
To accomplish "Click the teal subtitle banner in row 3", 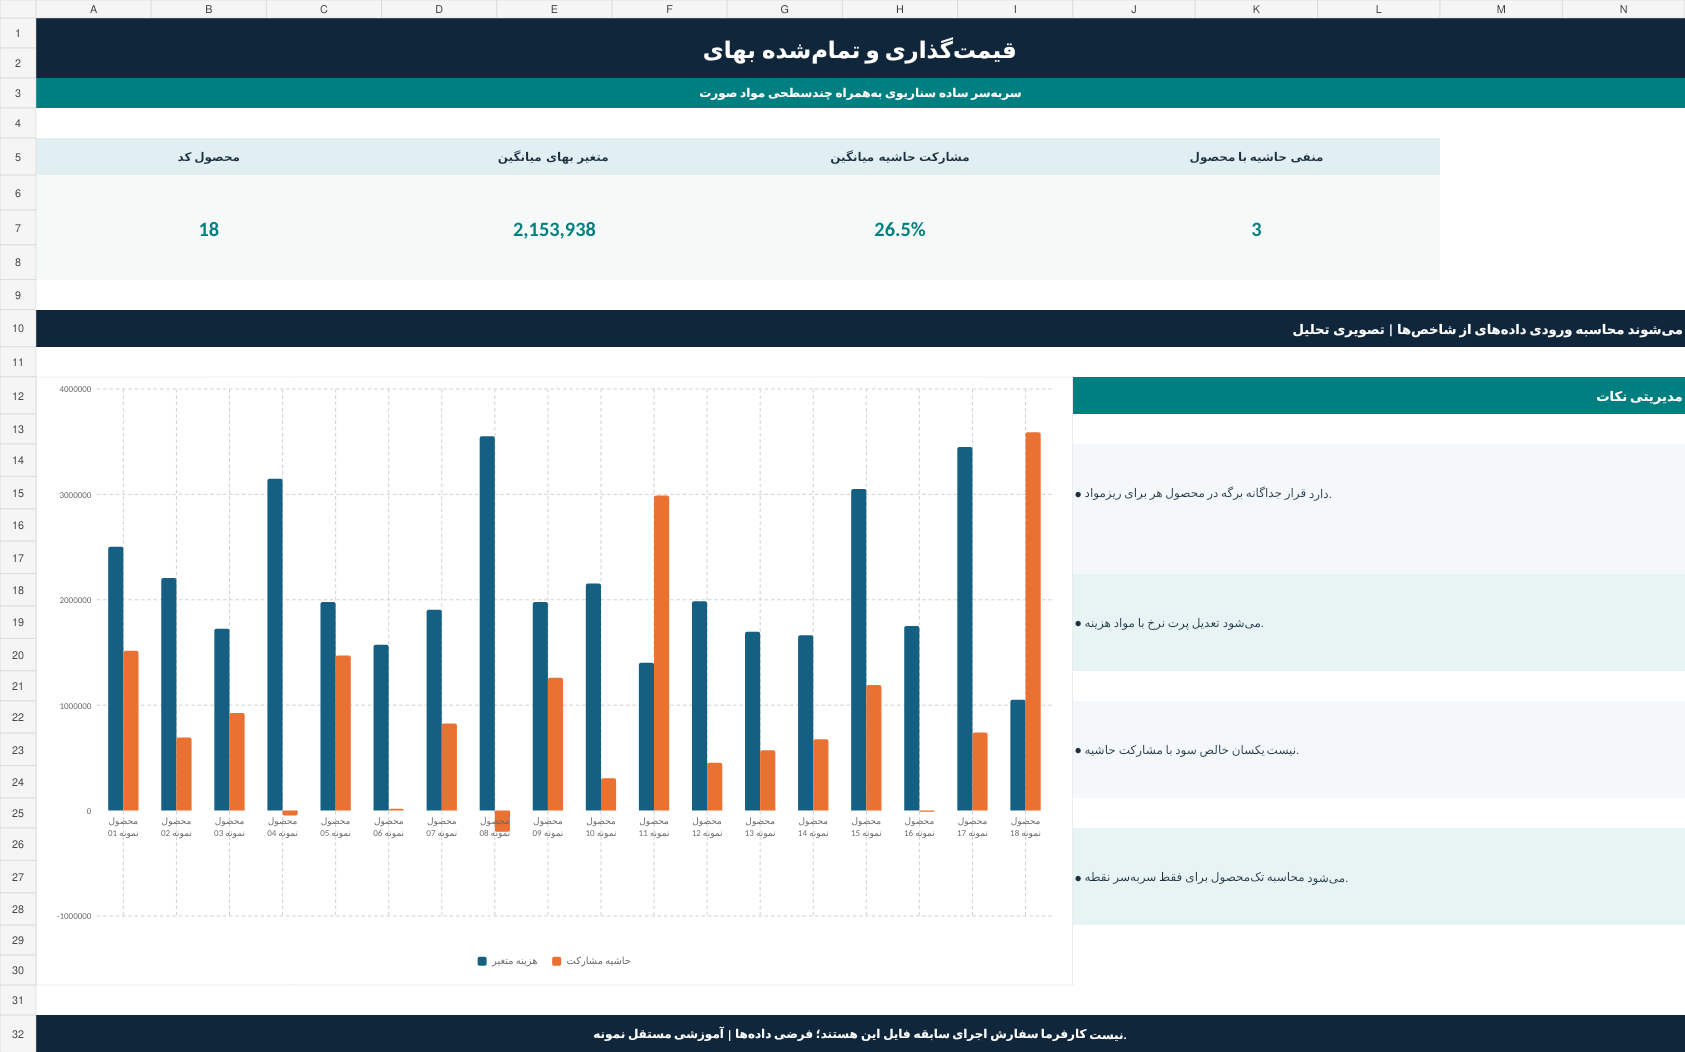I will [x=860, y=93].
